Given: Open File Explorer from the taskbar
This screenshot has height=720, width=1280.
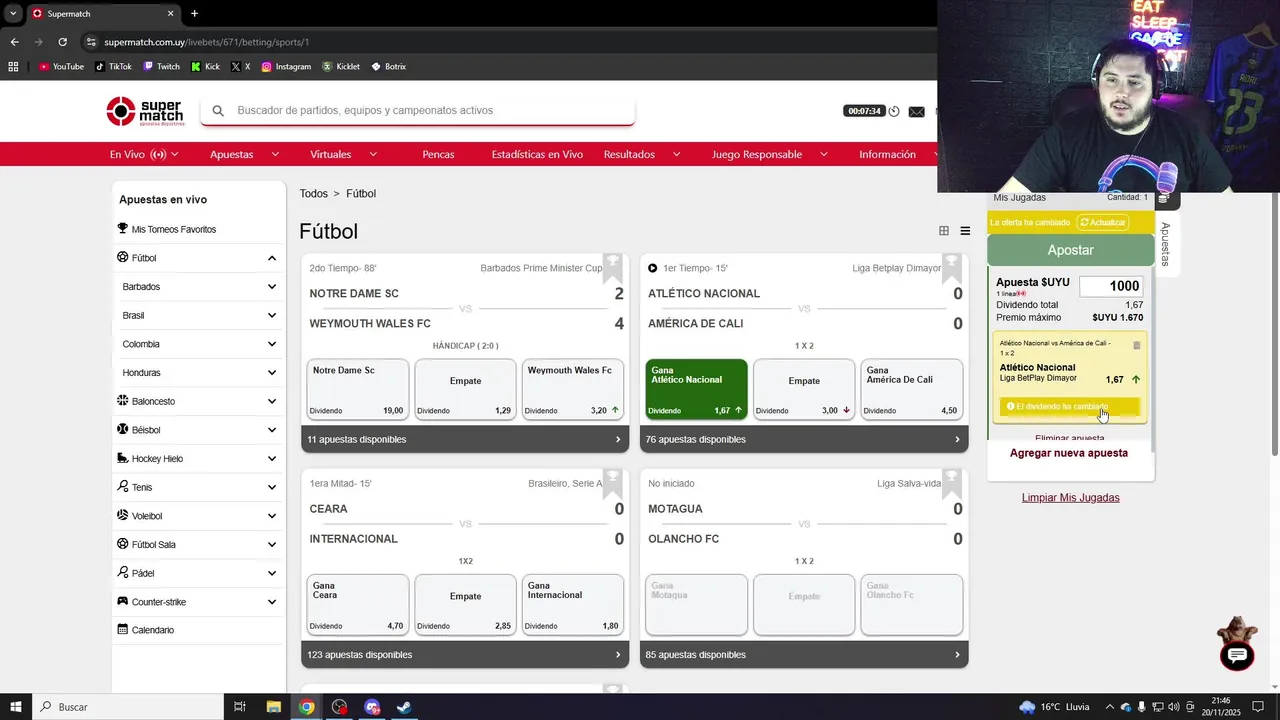Looking at the screenshot, I should [273, 707].
